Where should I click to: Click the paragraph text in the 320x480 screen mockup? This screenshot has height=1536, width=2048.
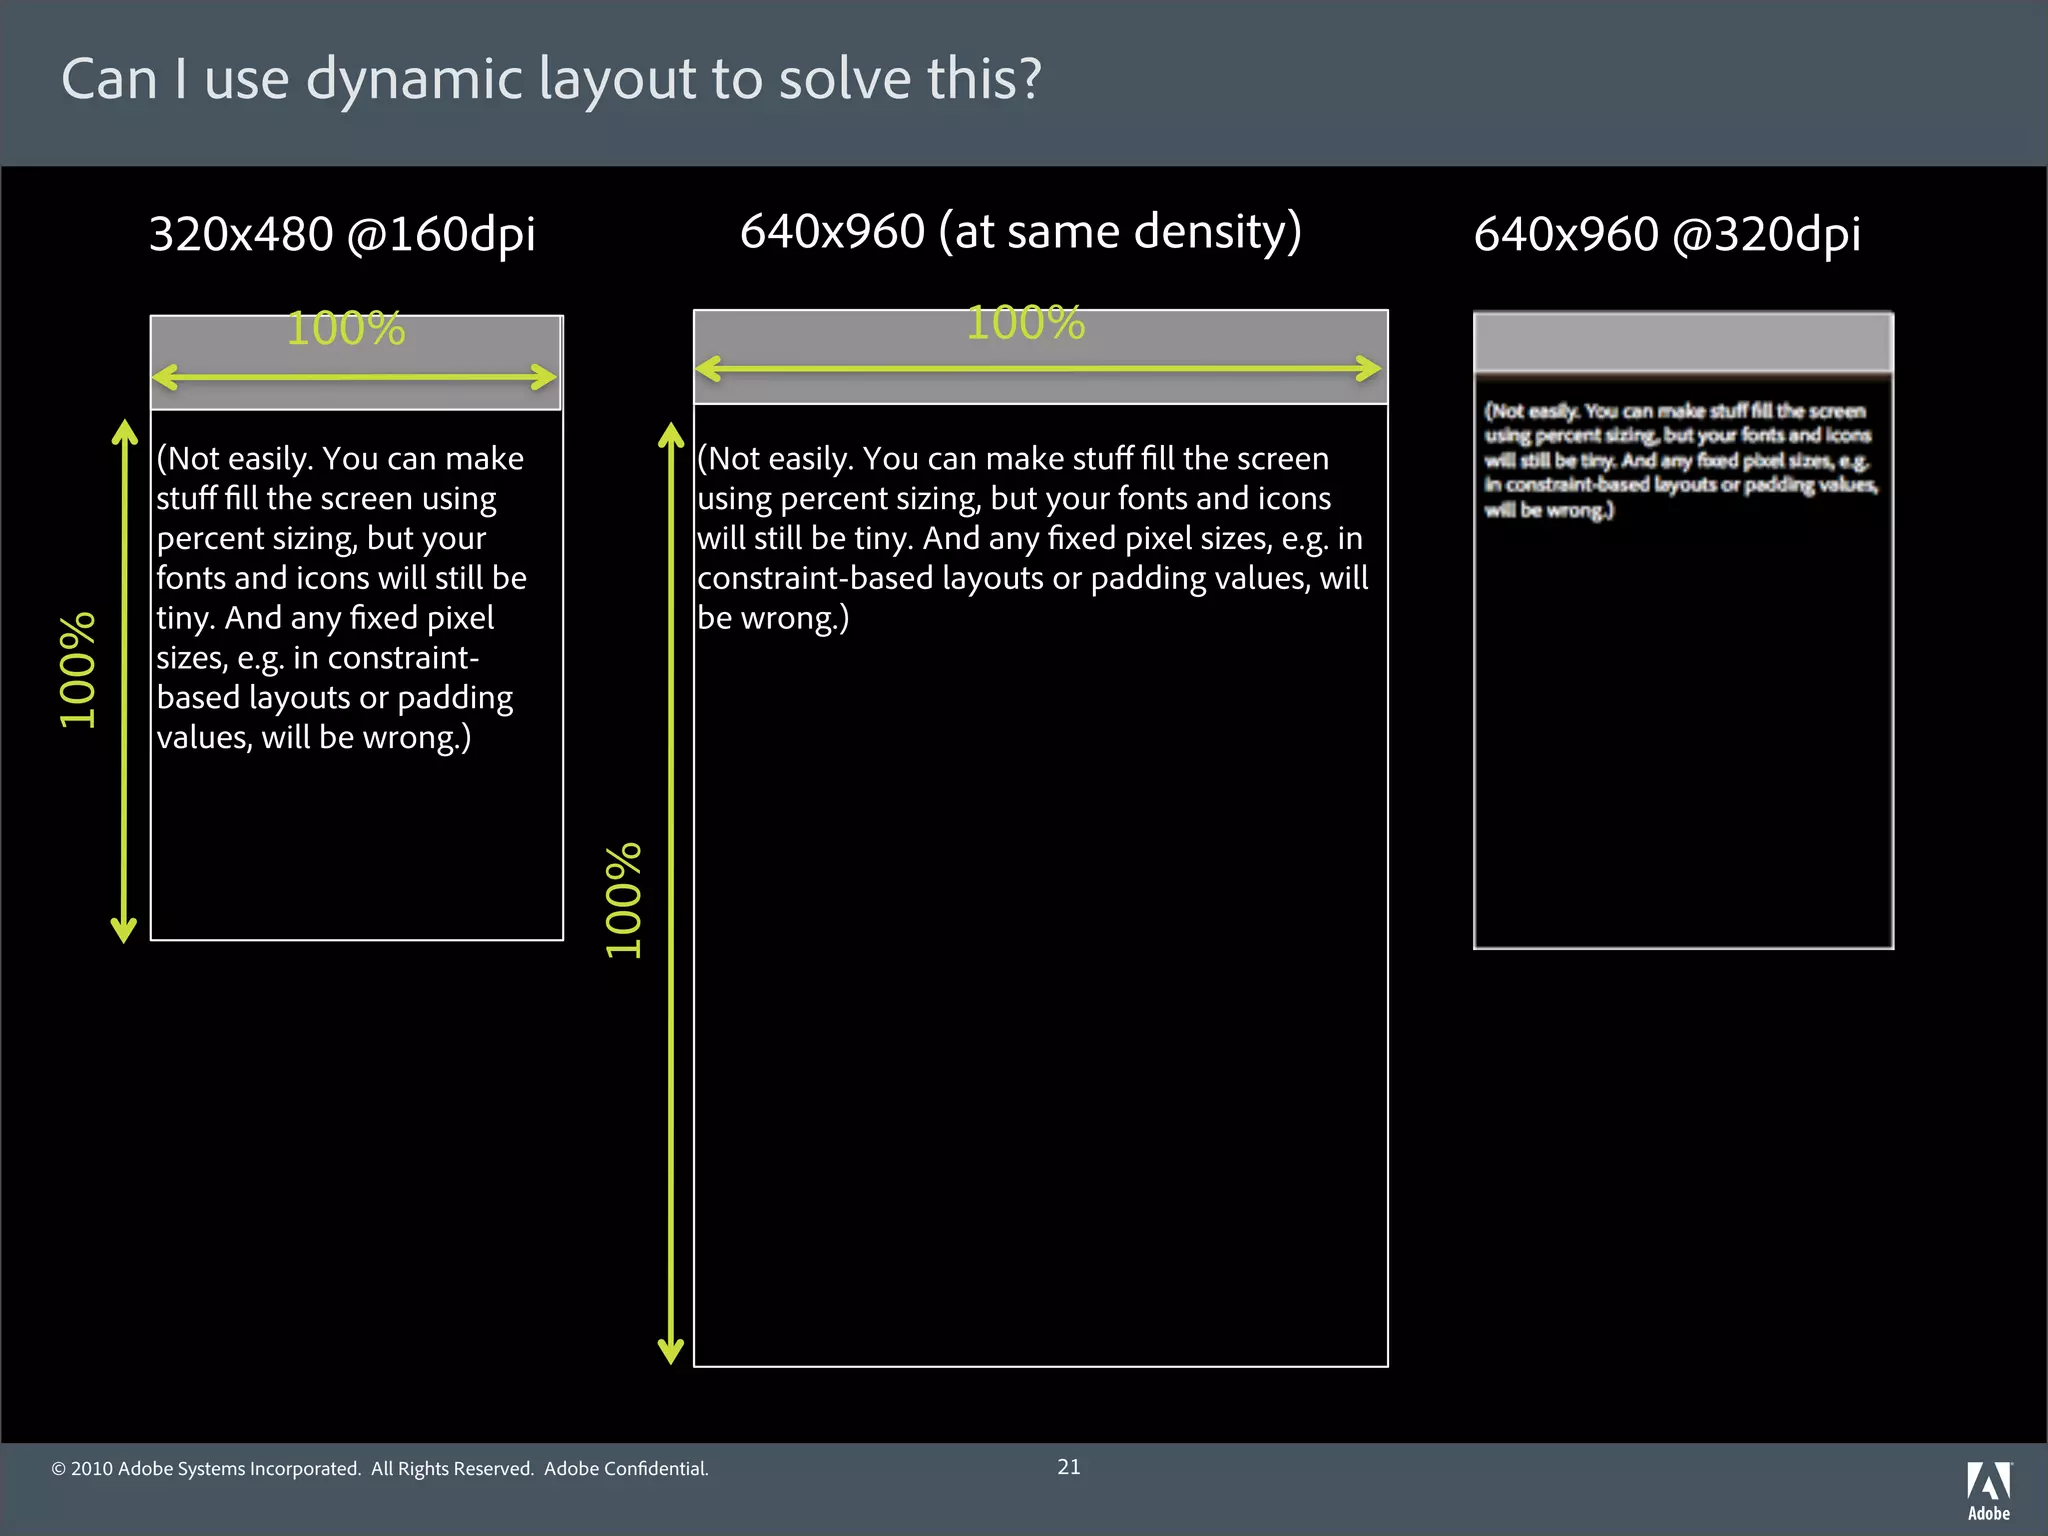click(x=341, y=598)
